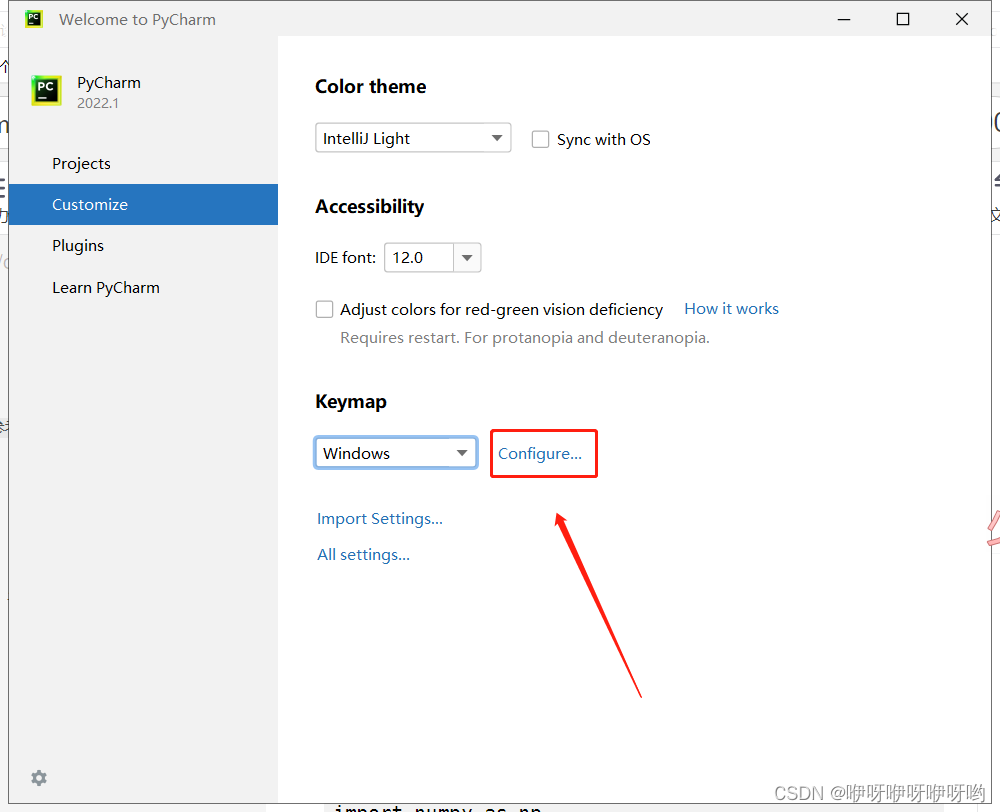Open the IntelliJ Light color theme dropdown
The height and width of the screenshot is (812, 1000).
coord(413,138)
